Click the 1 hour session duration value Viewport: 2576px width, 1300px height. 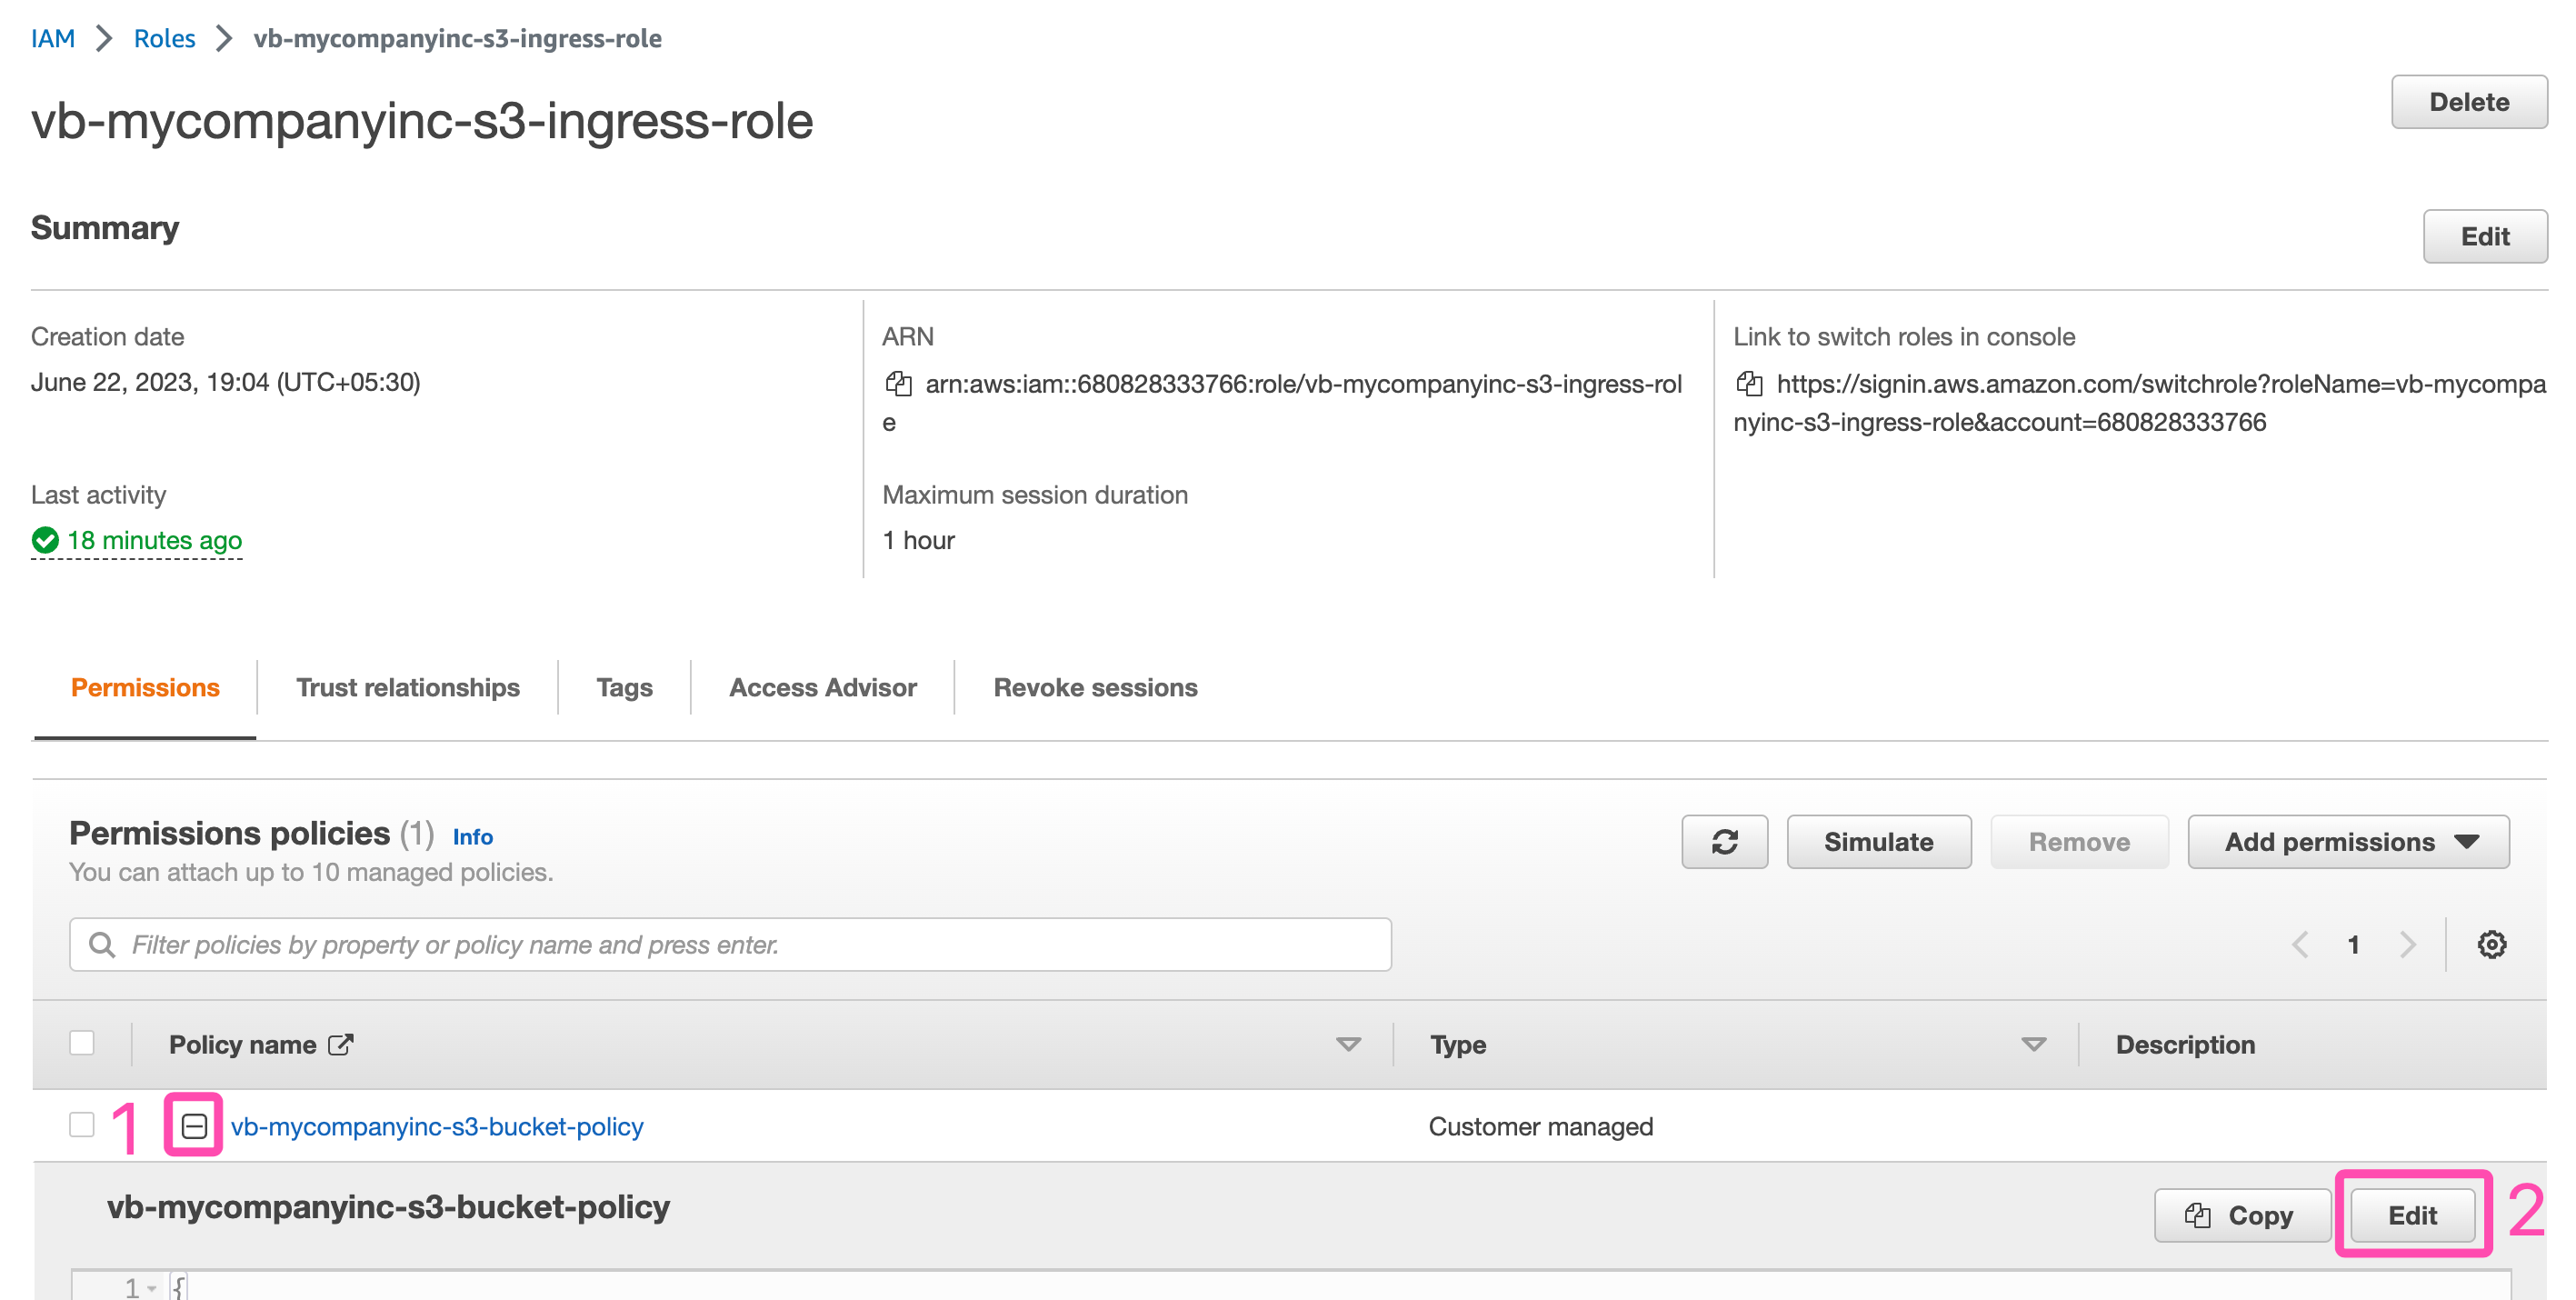[x=918, y=540]
